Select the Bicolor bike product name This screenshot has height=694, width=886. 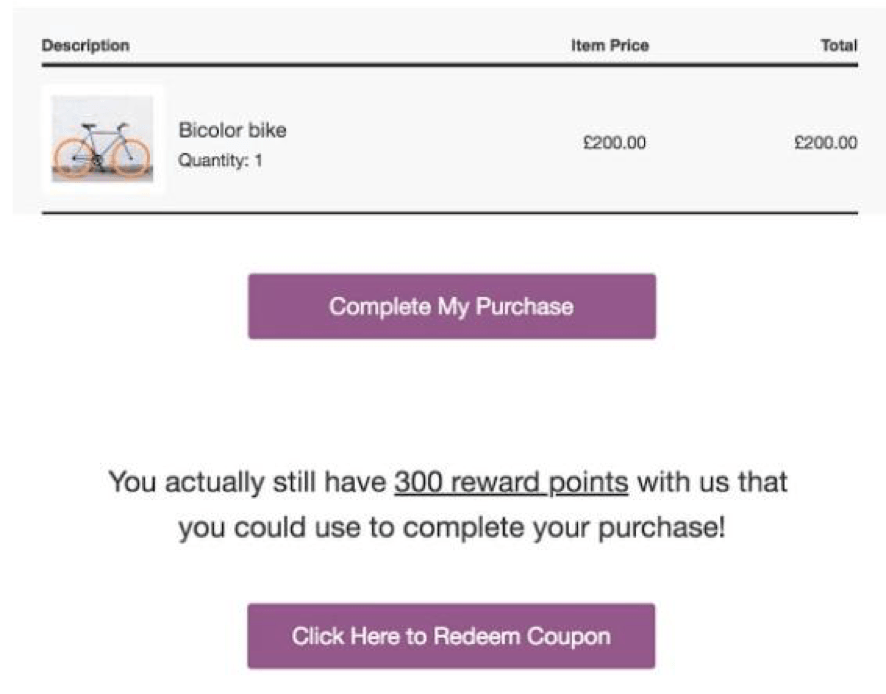pos(232,130)
